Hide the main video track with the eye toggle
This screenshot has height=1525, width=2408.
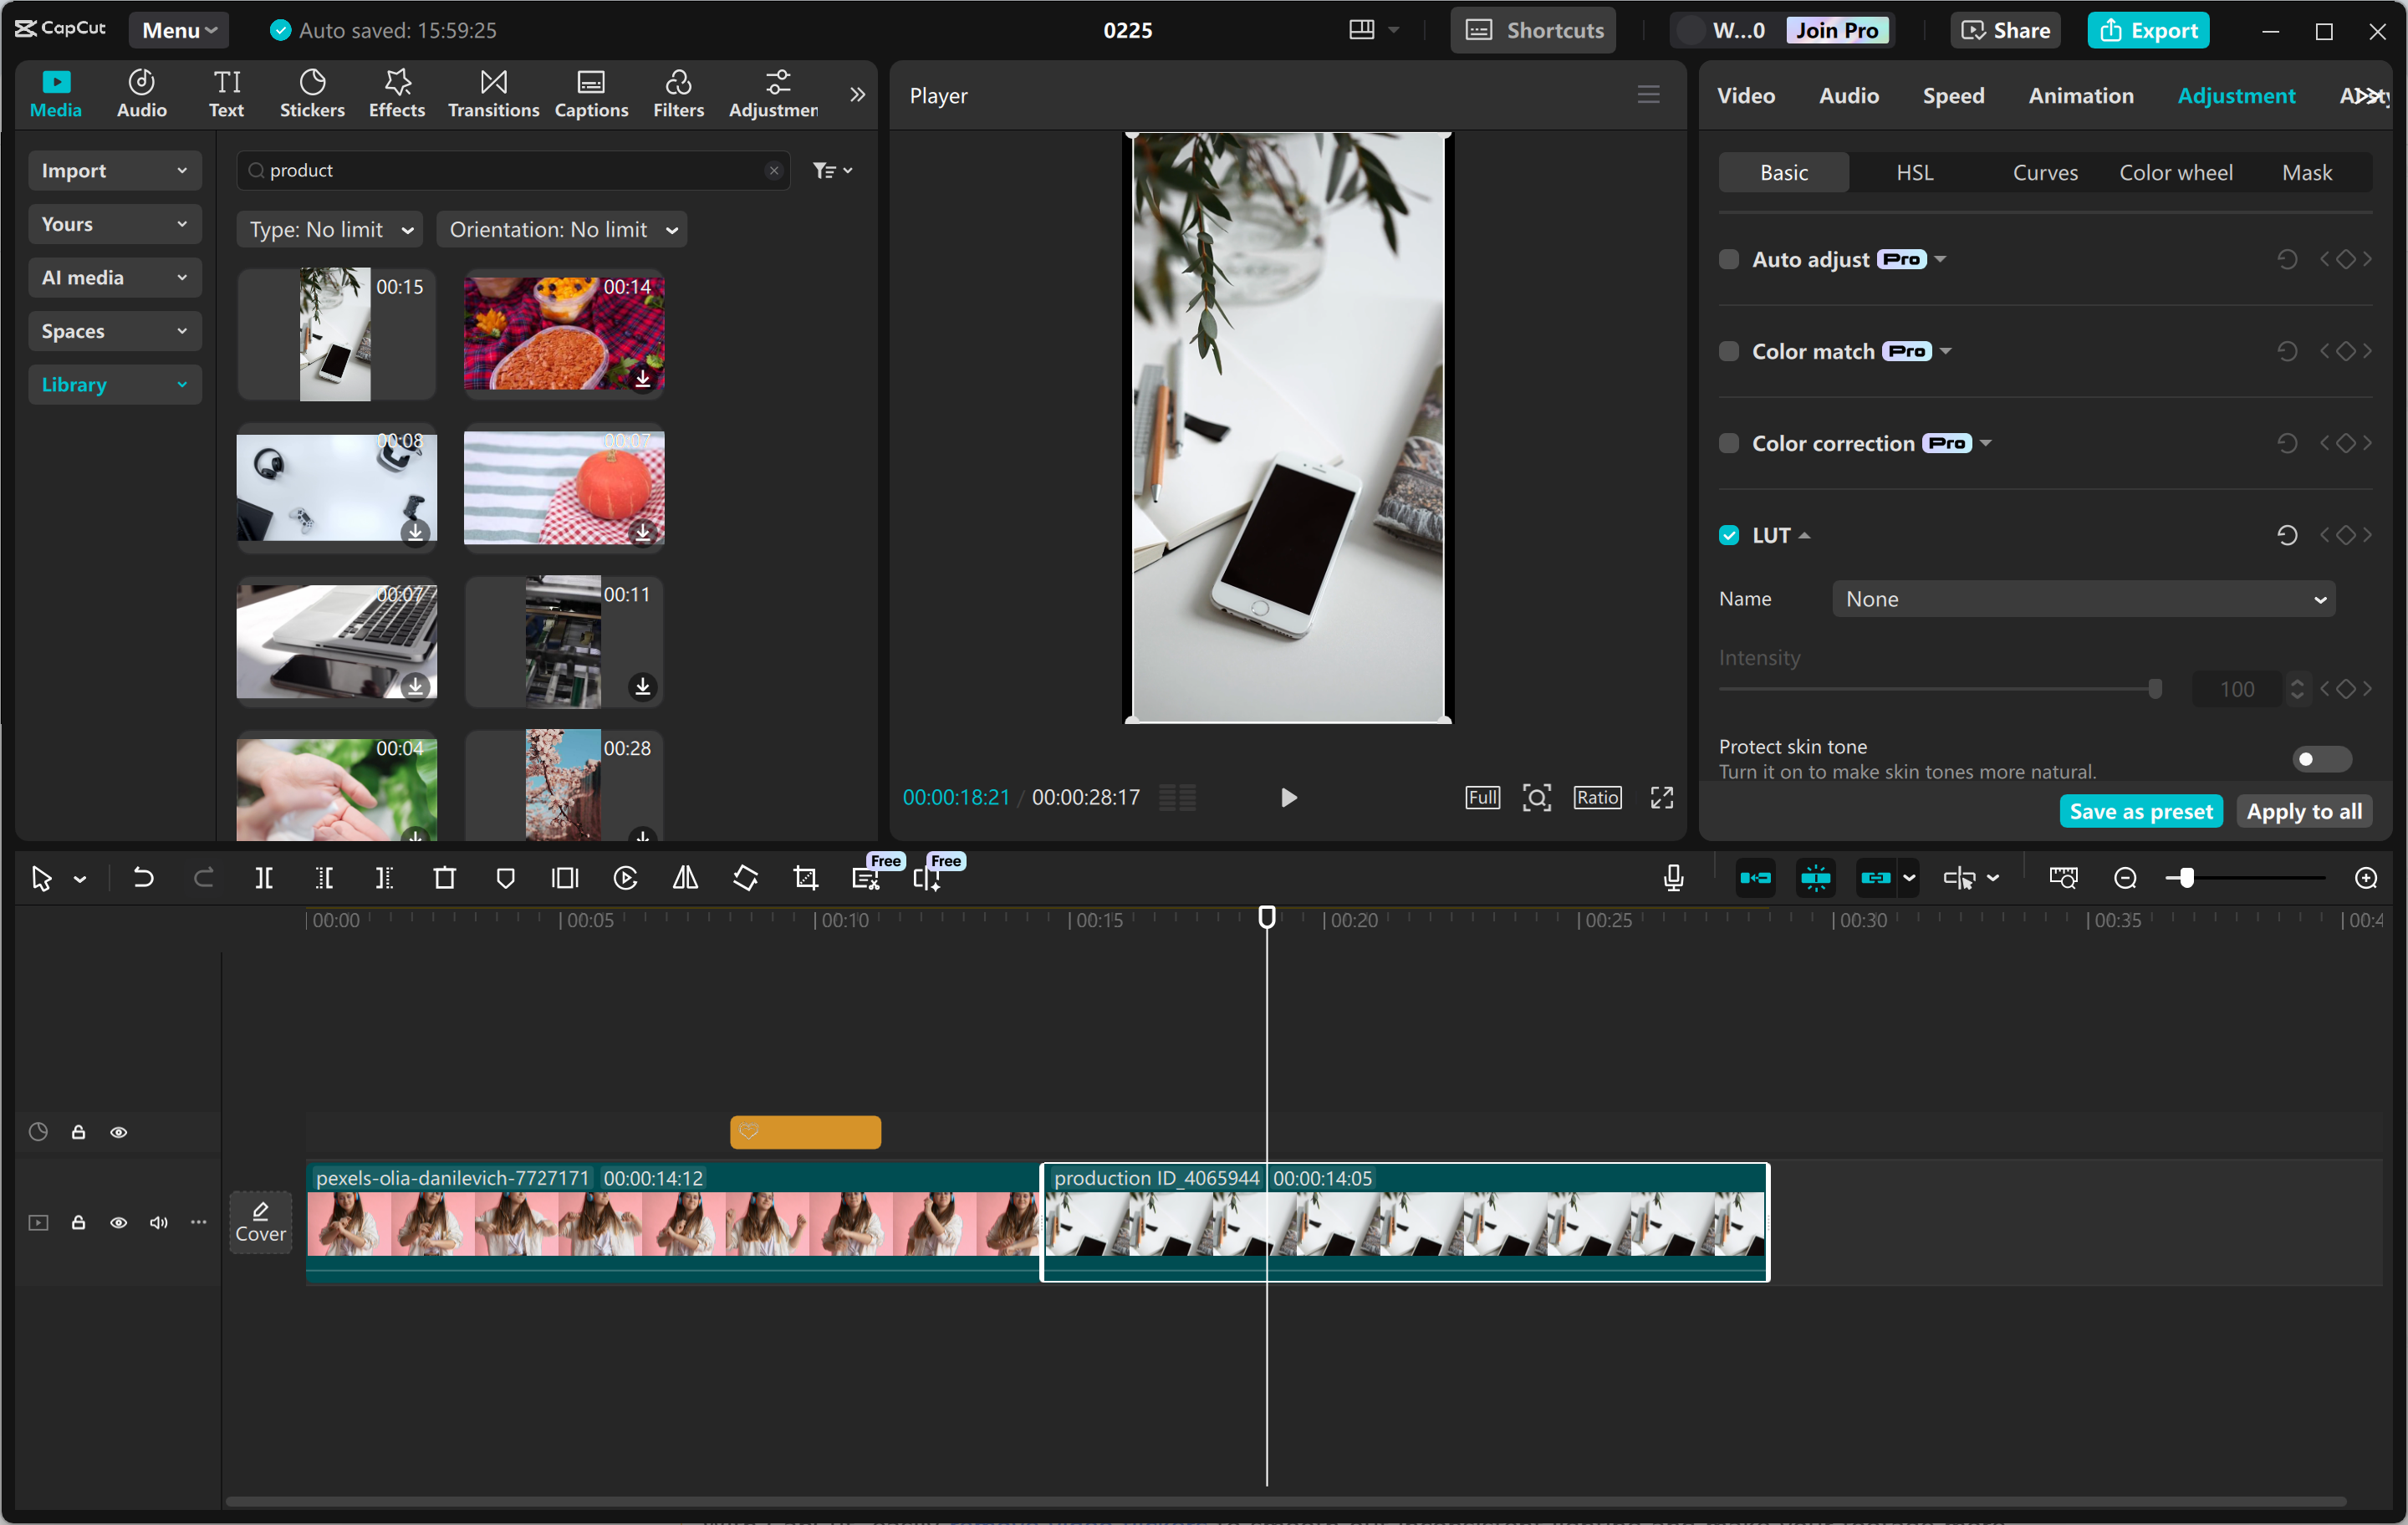pyautogui.click(x=119, y=1223)
